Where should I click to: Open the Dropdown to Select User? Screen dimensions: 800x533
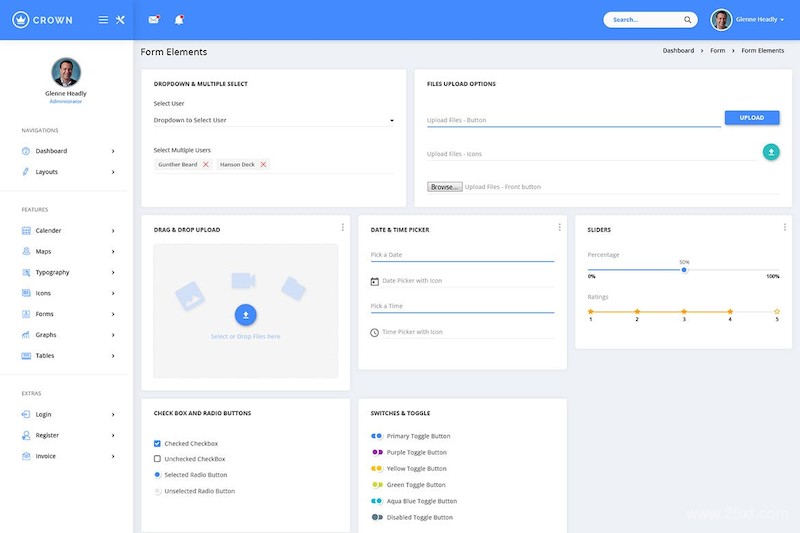pyautogui.click(x=274, y=120)
